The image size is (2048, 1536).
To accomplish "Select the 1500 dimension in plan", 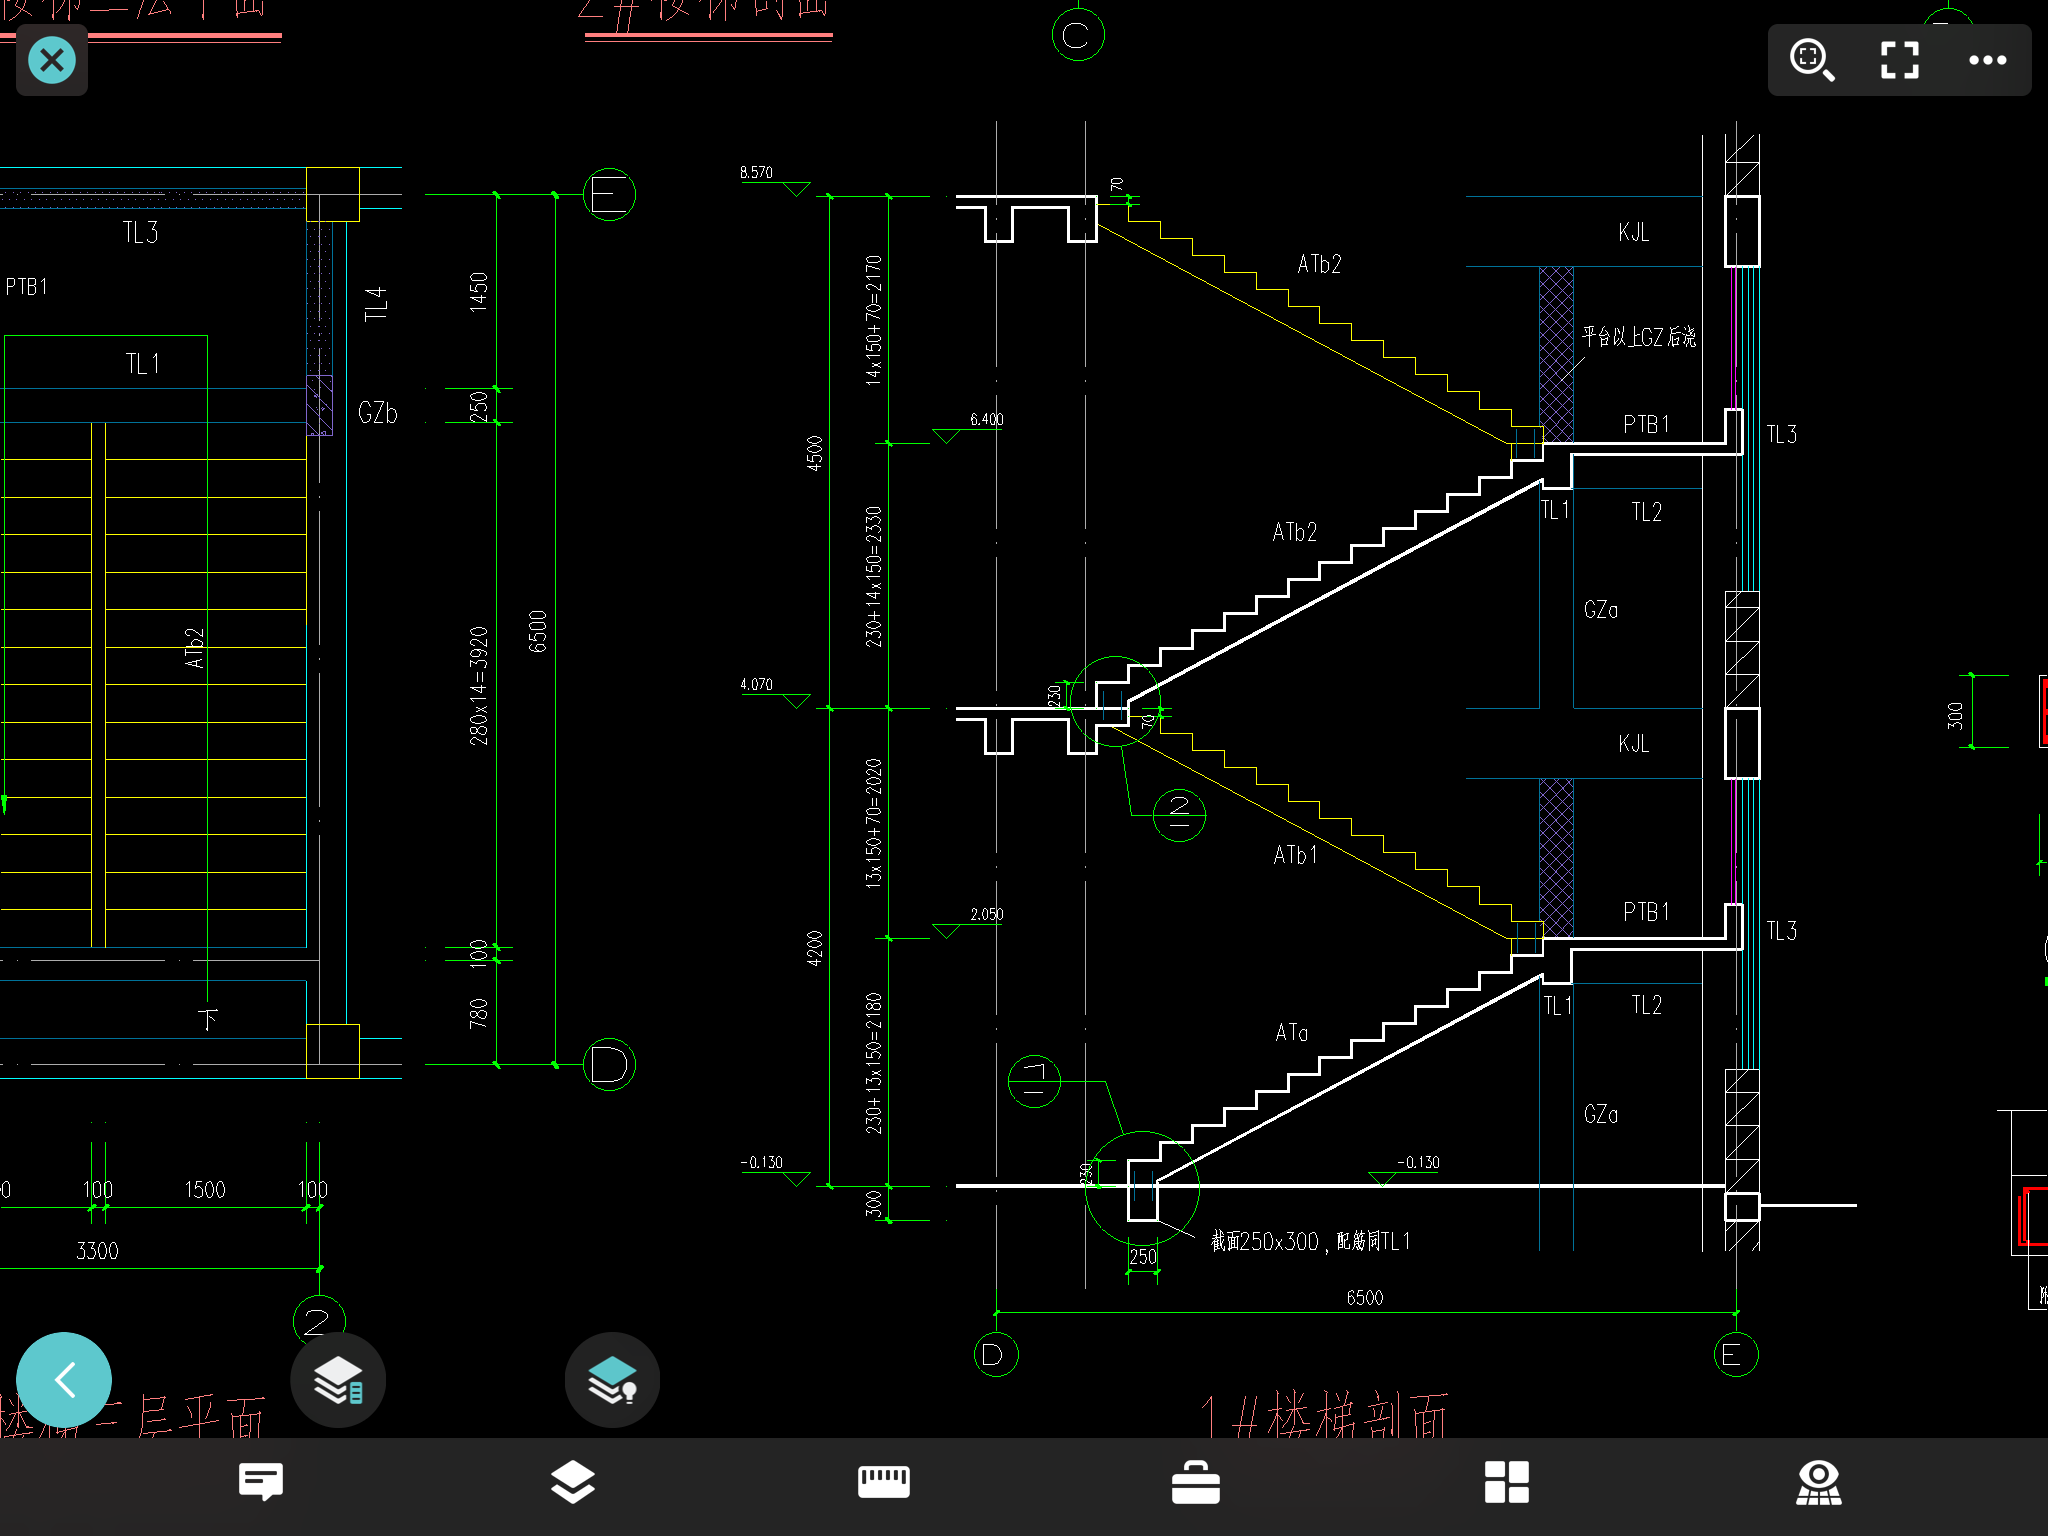I will [204, 1189].
